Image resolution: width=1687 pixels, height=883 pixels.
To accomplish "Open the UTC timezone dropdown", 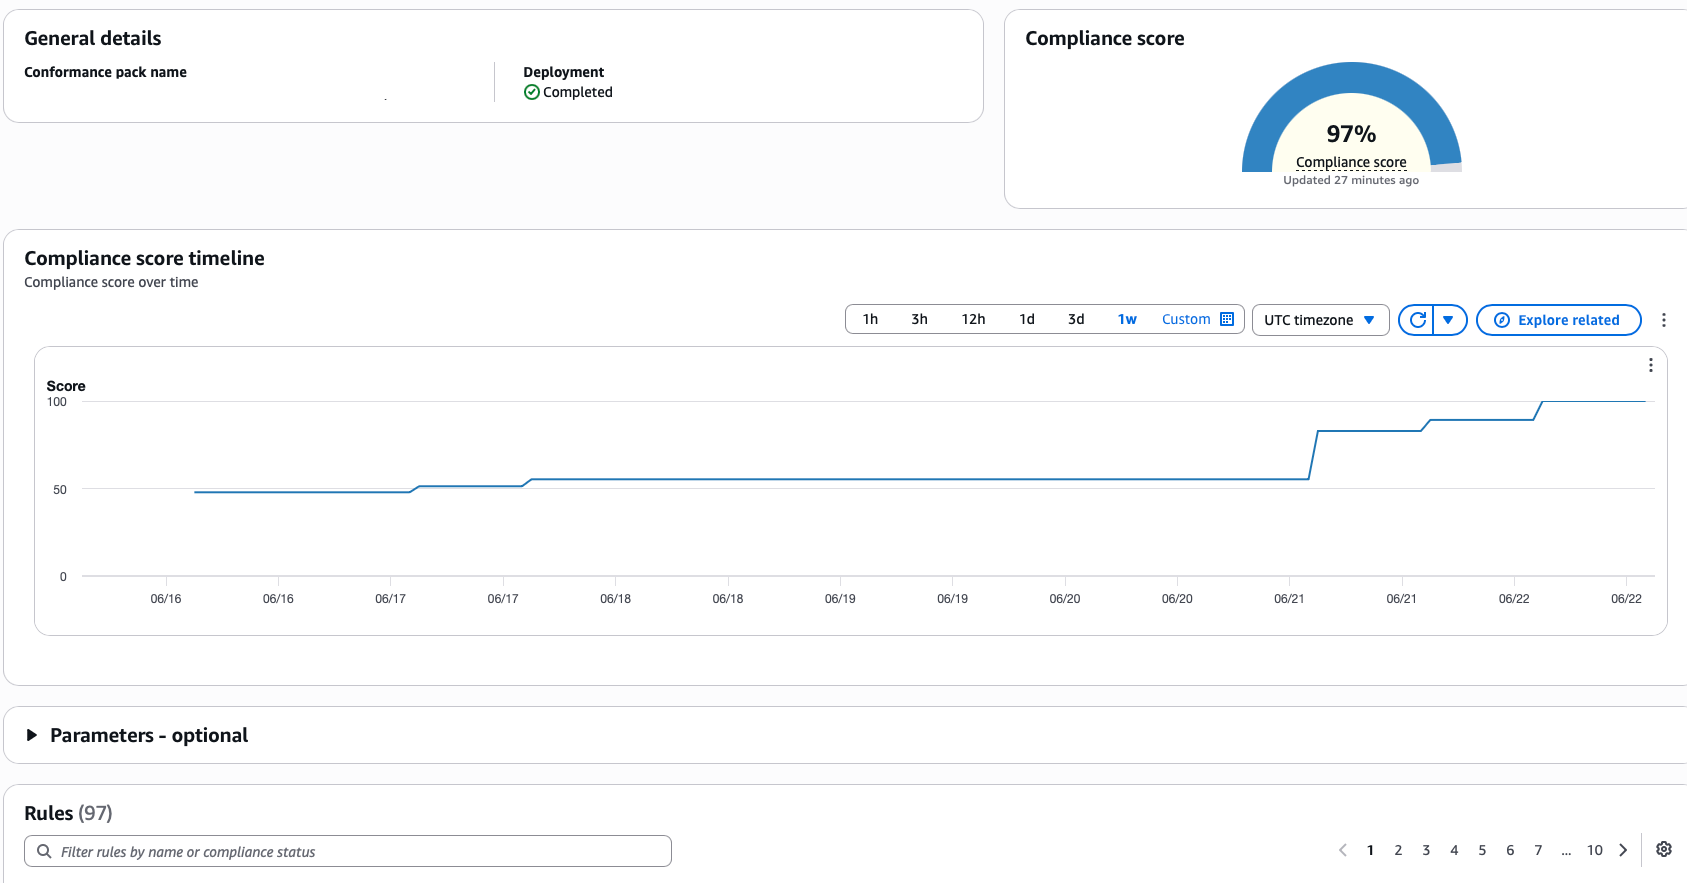I will (1320, 320).
